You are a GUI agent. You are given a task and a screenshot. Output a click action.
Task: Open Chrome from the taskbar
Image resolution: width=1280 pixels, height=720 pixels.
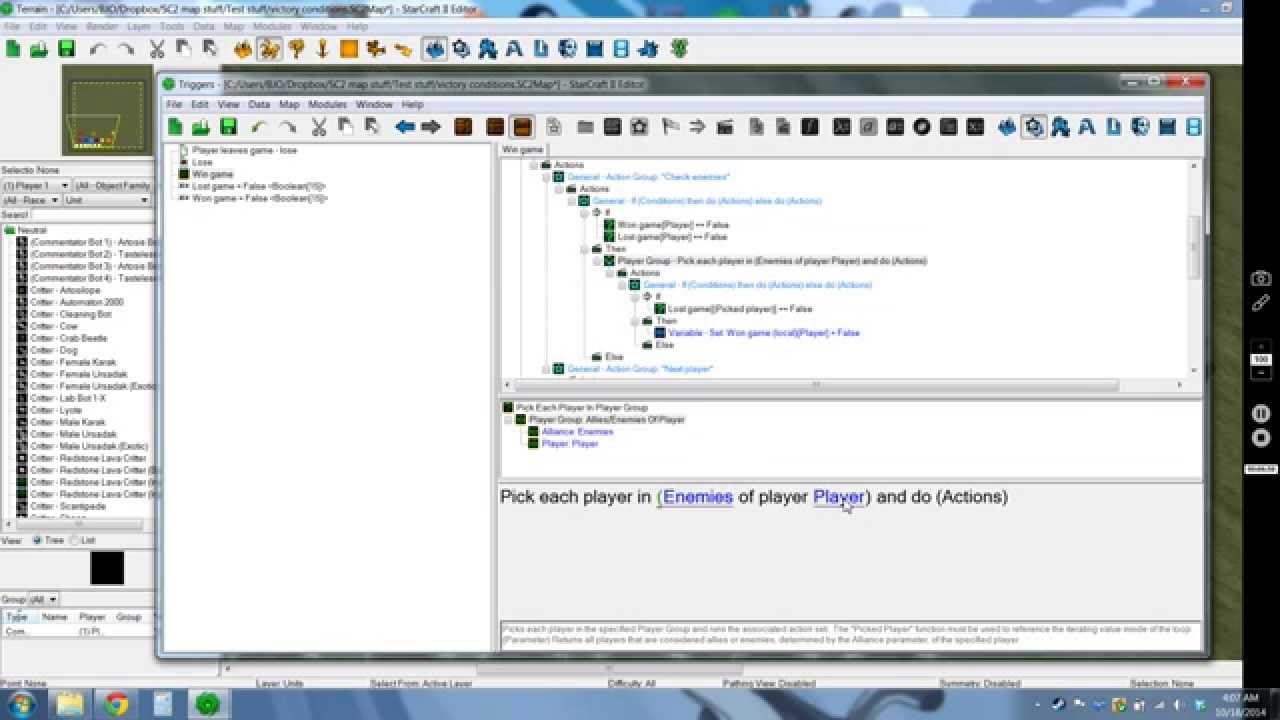(x=116, y=704)
